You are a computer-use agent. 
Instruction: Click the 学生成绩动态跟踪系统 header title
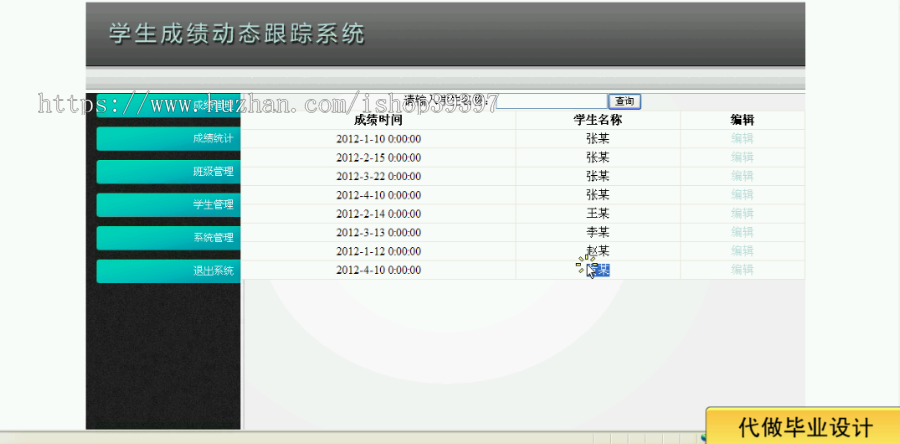pyautogui.click(x=237, y=34)
